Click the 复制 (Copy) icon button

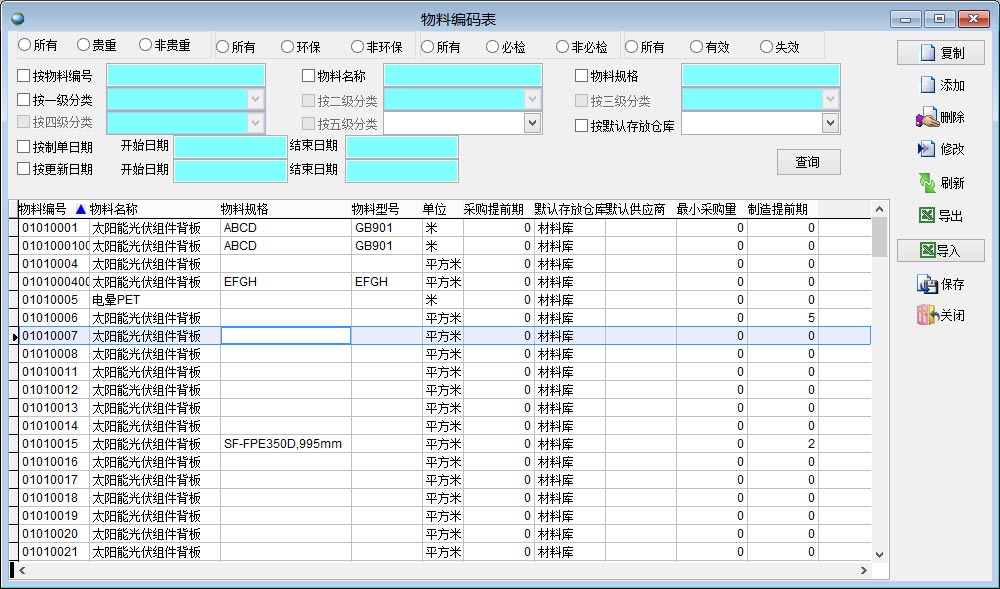(927, 53)
